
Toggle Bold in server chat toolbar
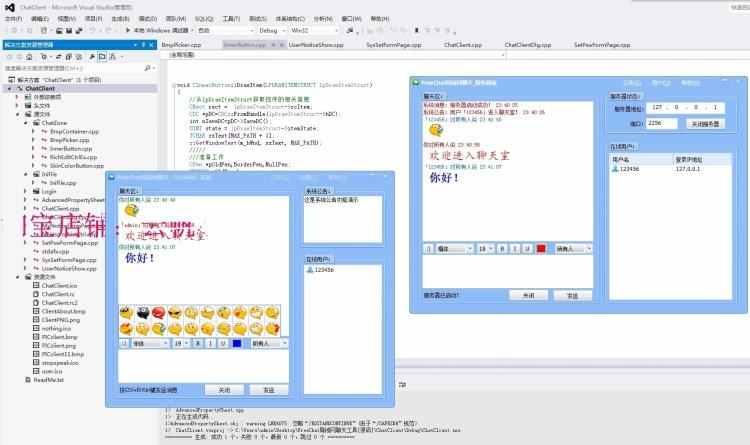(502, 249)
